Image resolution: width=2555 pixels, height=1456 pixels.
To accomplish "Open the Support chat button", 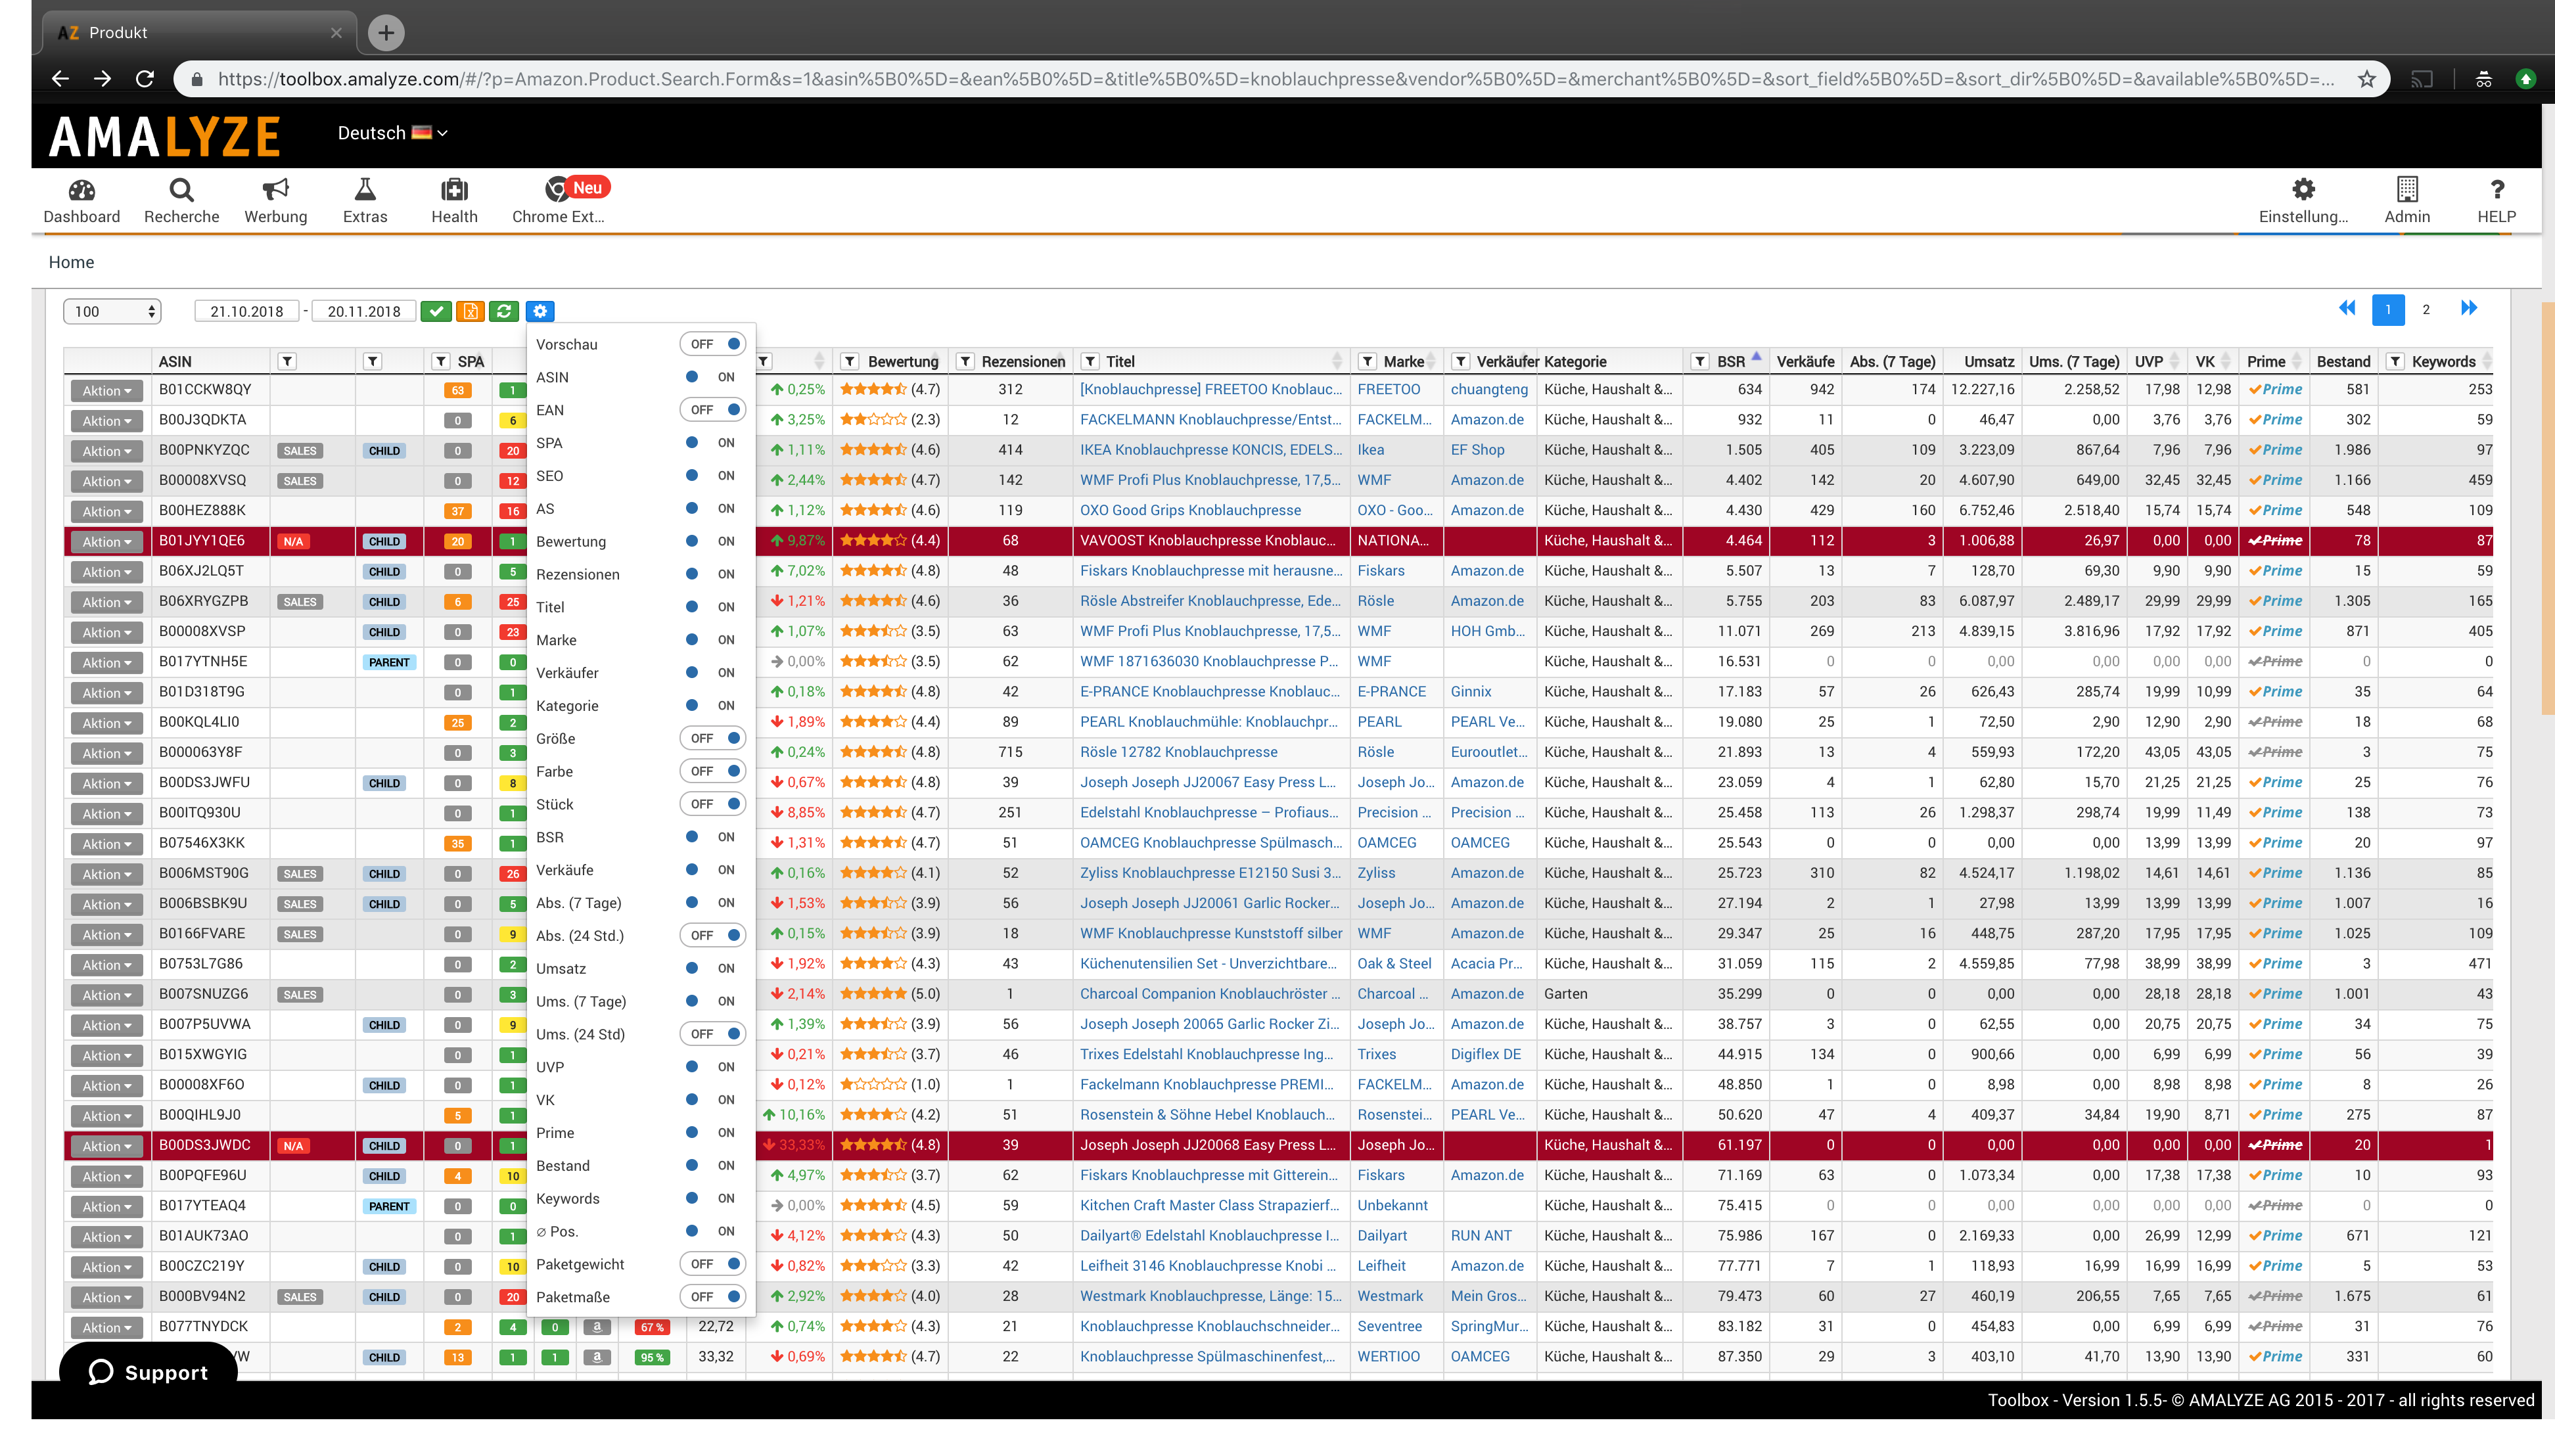I will coord(148,1372).
